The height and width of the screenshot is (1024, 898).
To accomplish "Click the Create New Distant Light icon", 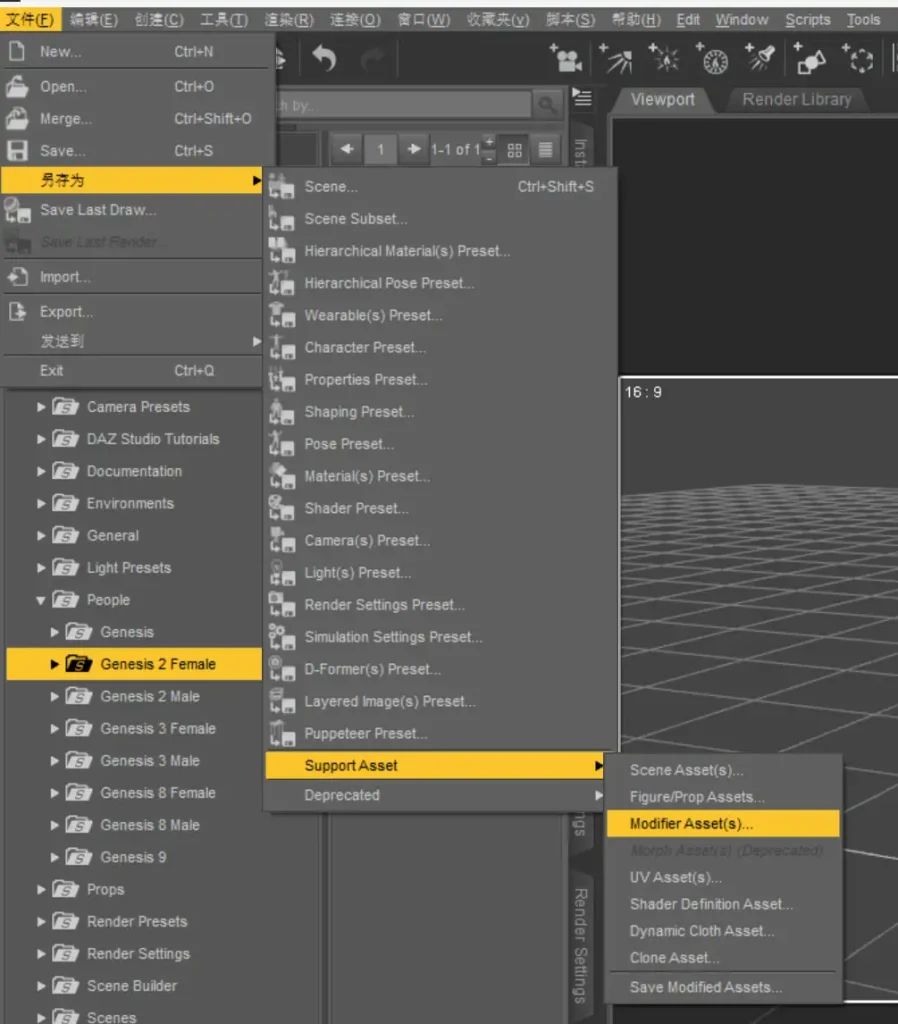I will point(615,59).
